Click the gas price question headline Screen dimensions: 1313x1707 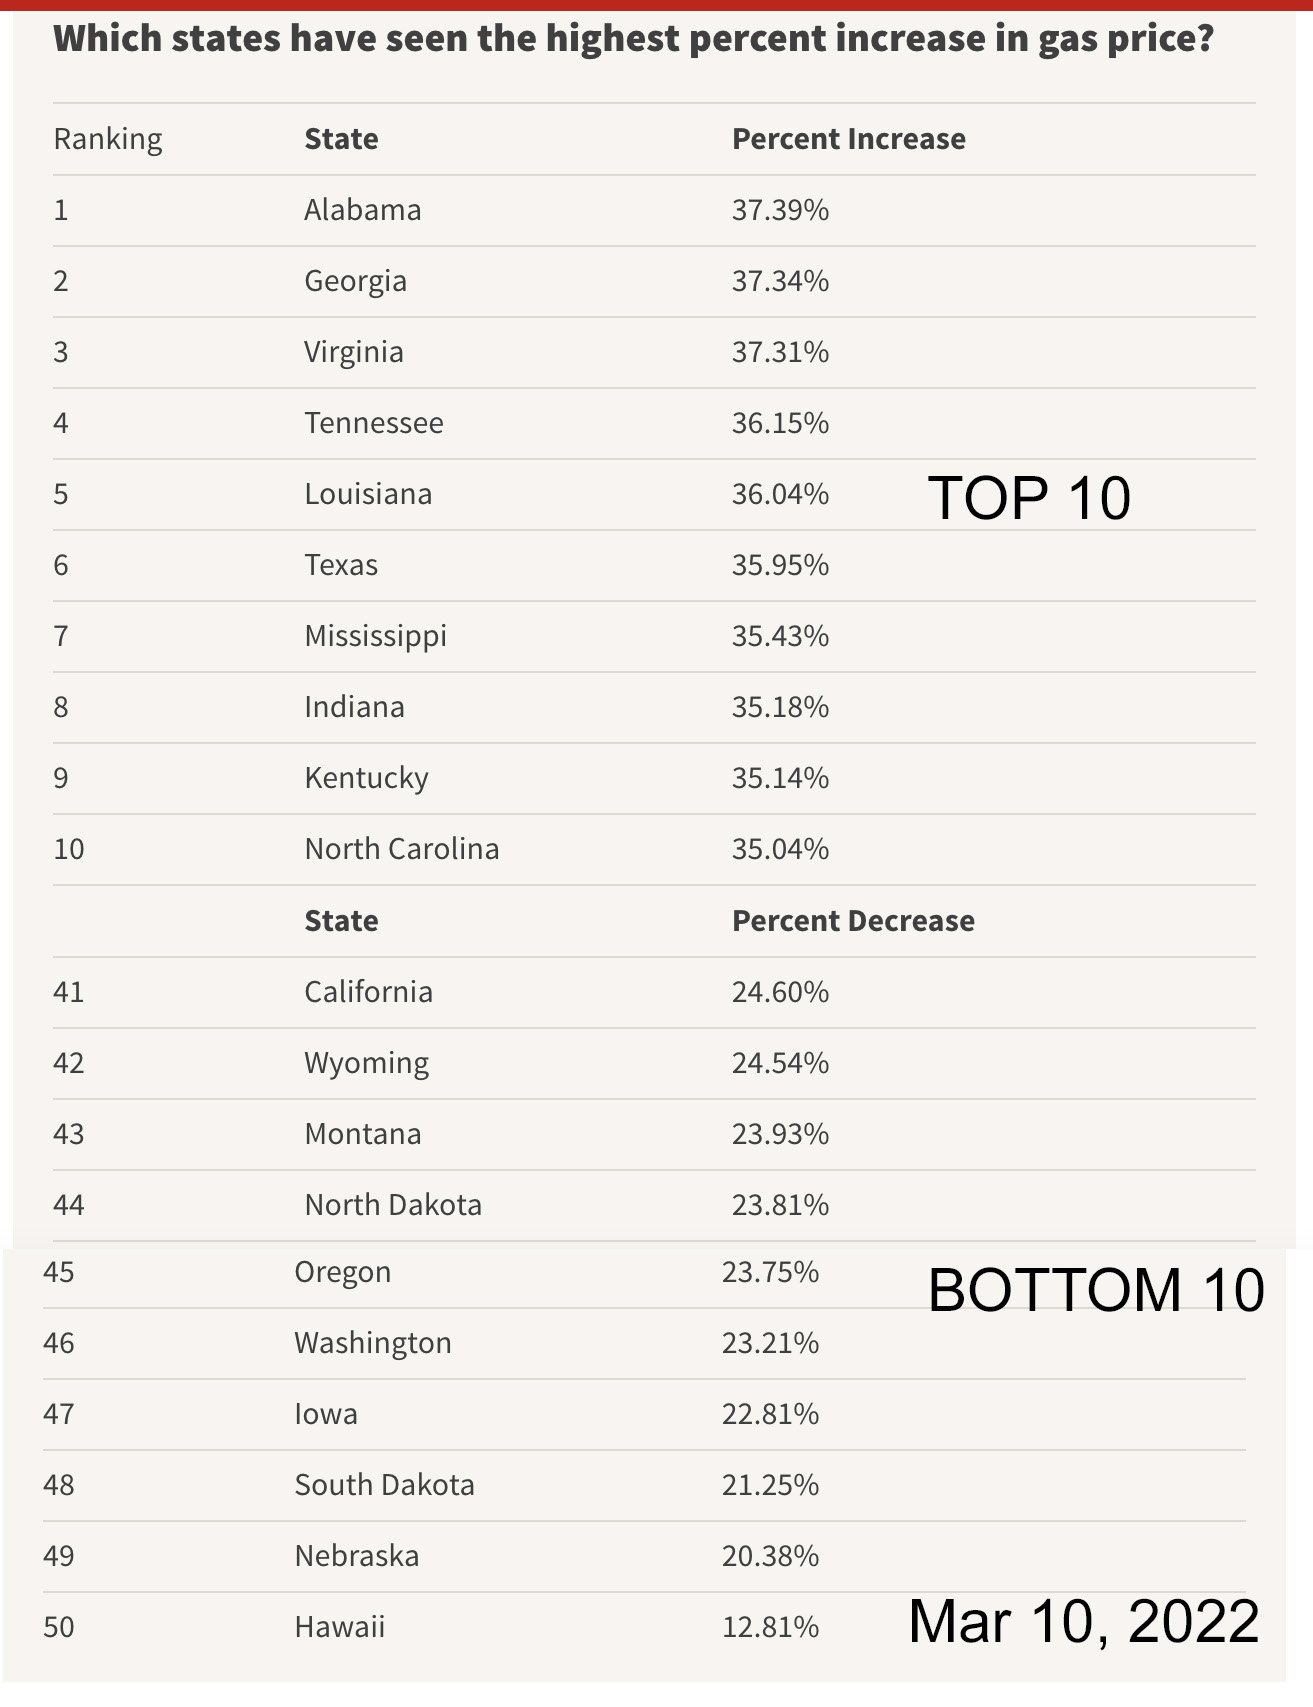pos(633,39)
